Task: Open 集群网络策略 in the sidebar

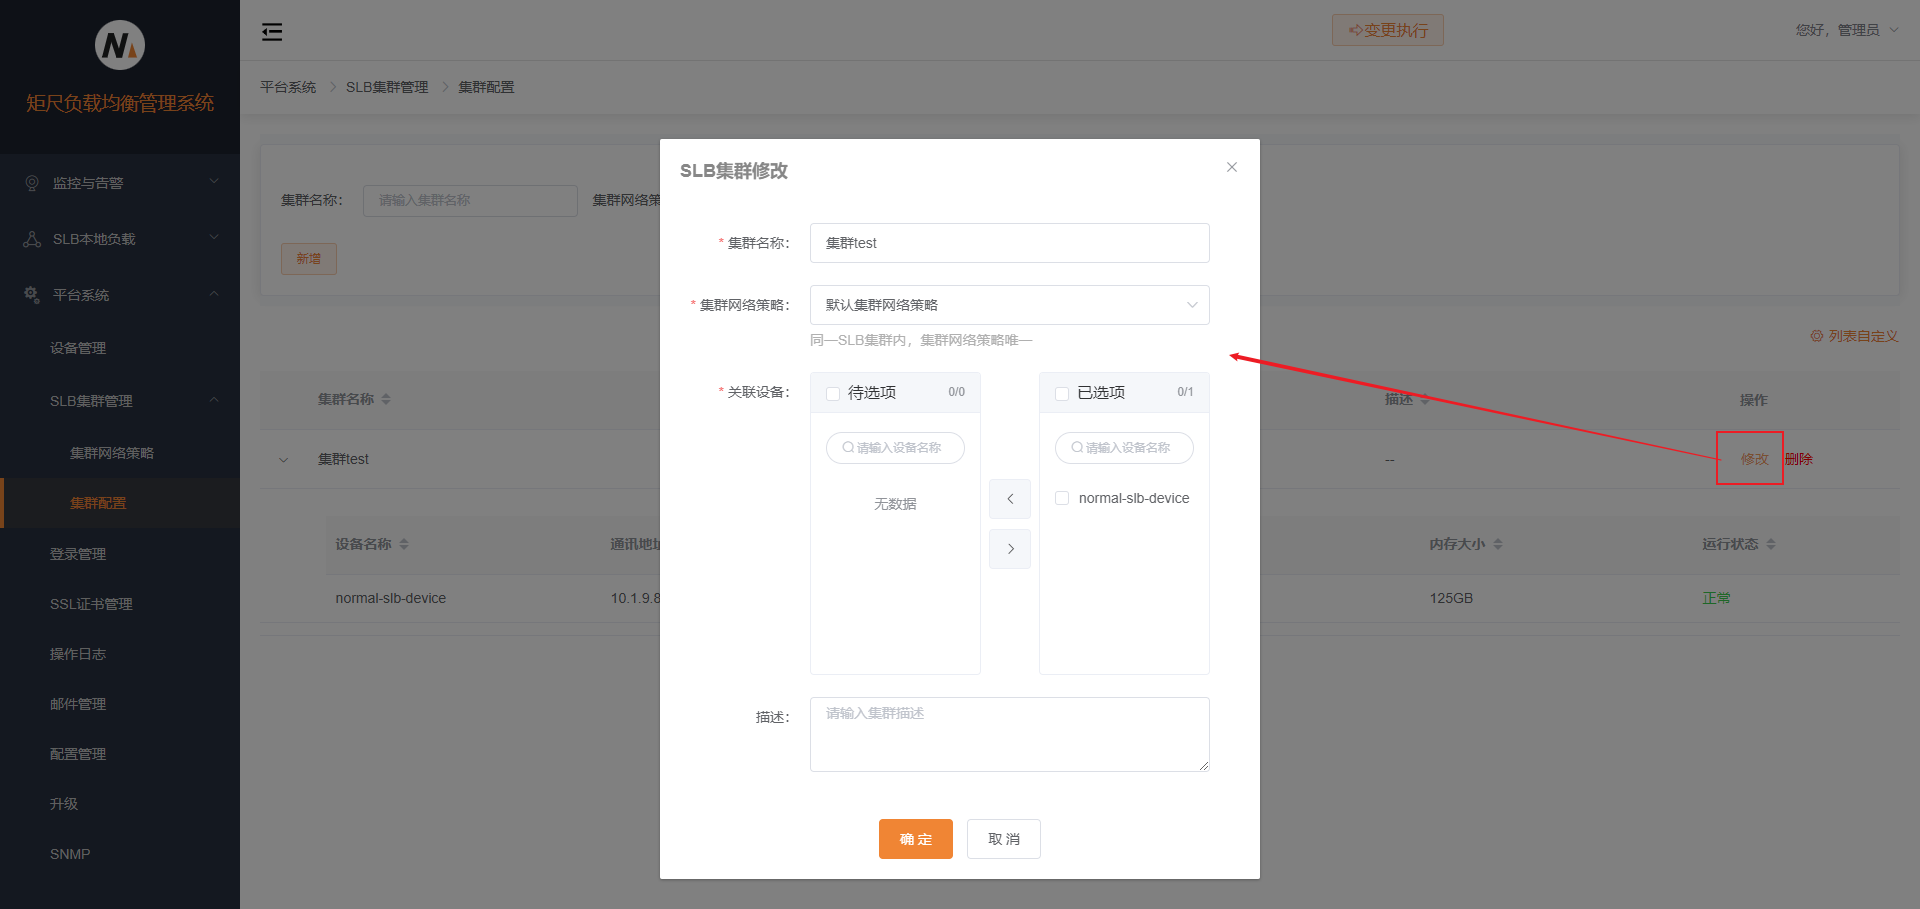Action: coord(112,453)
